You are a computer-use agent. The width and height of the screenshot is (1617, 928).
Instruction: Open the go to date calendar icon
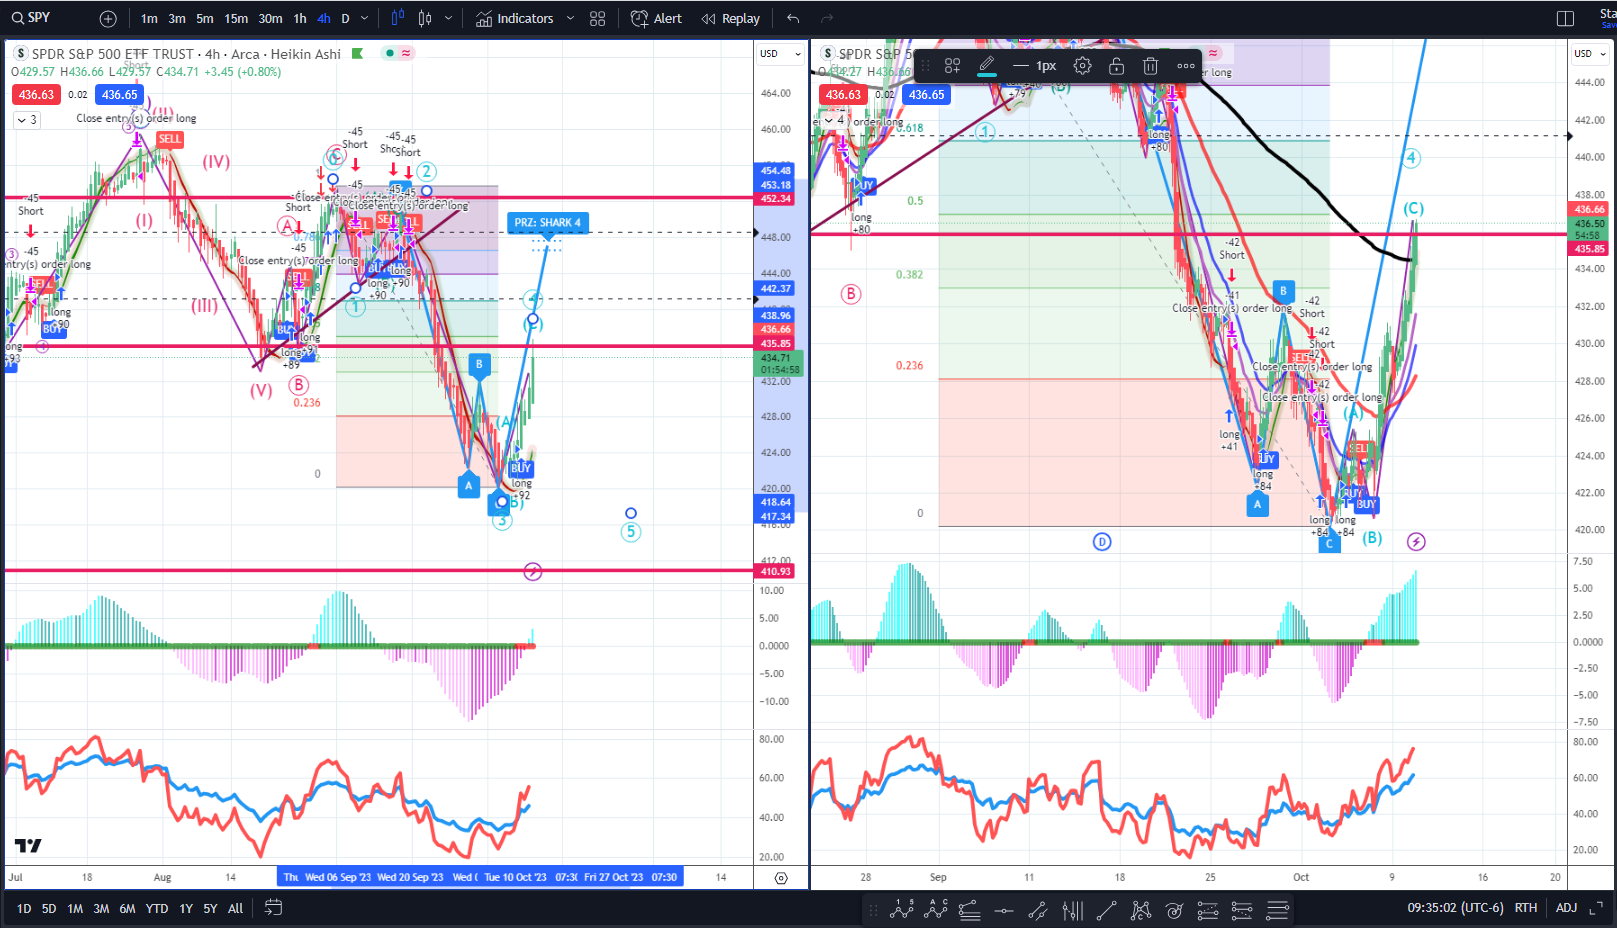(273, 908)
